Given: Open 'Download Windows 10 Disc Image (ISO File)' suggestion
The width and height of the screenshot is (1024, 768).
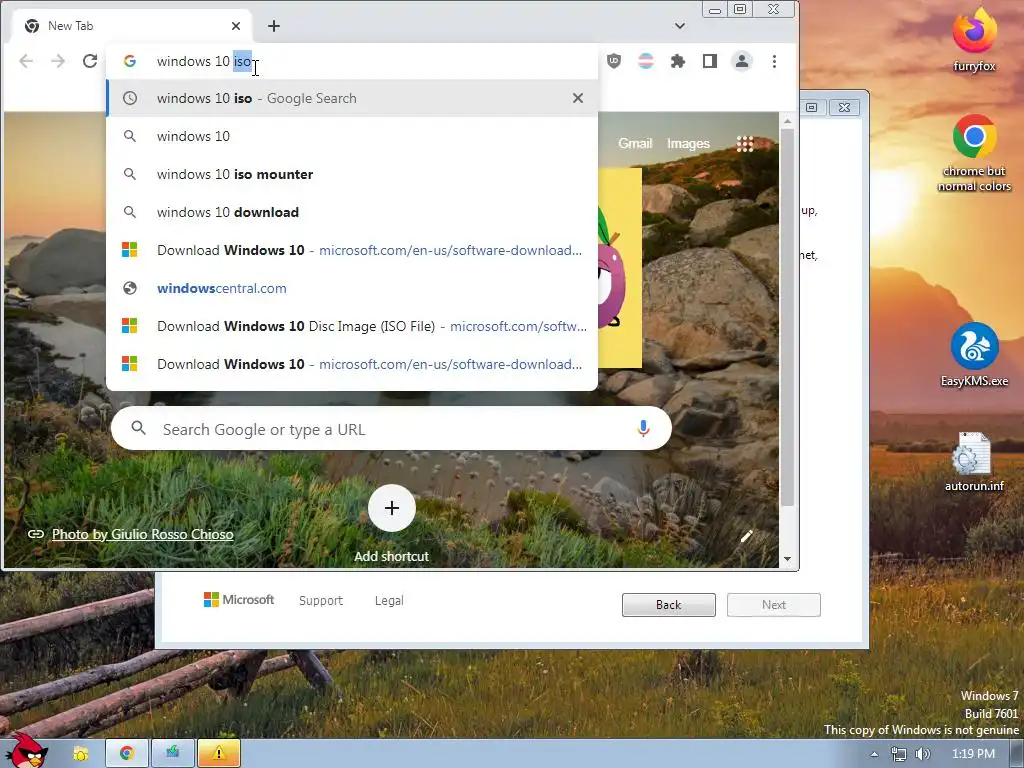Looking at the screenshot, I should 352,326.
